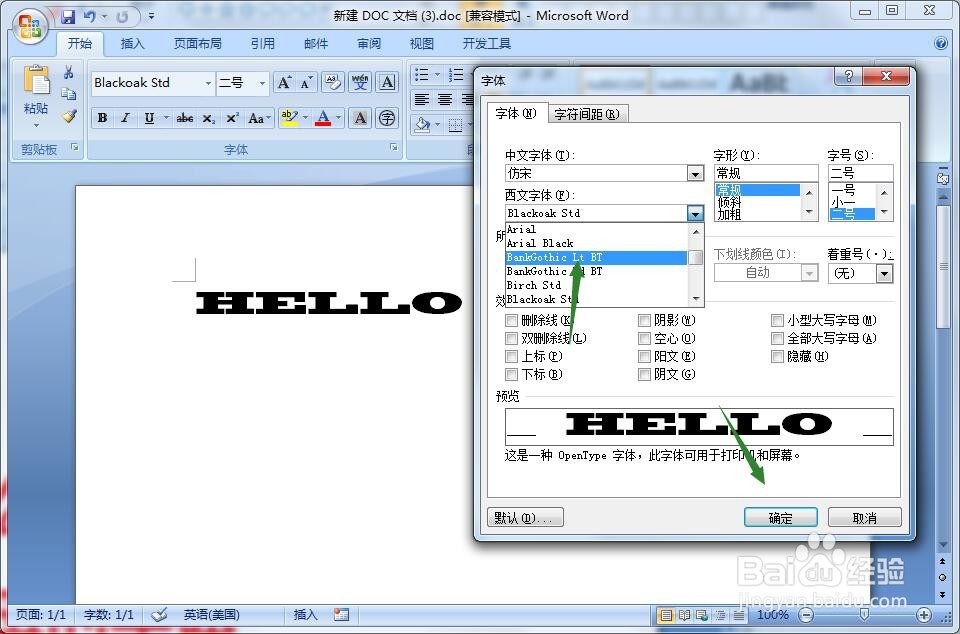Image resolution: width=960 pixels, height=634 pixels.
Task: Open 着重号 emphasis mark dropdown
Action: coord(883,273)
